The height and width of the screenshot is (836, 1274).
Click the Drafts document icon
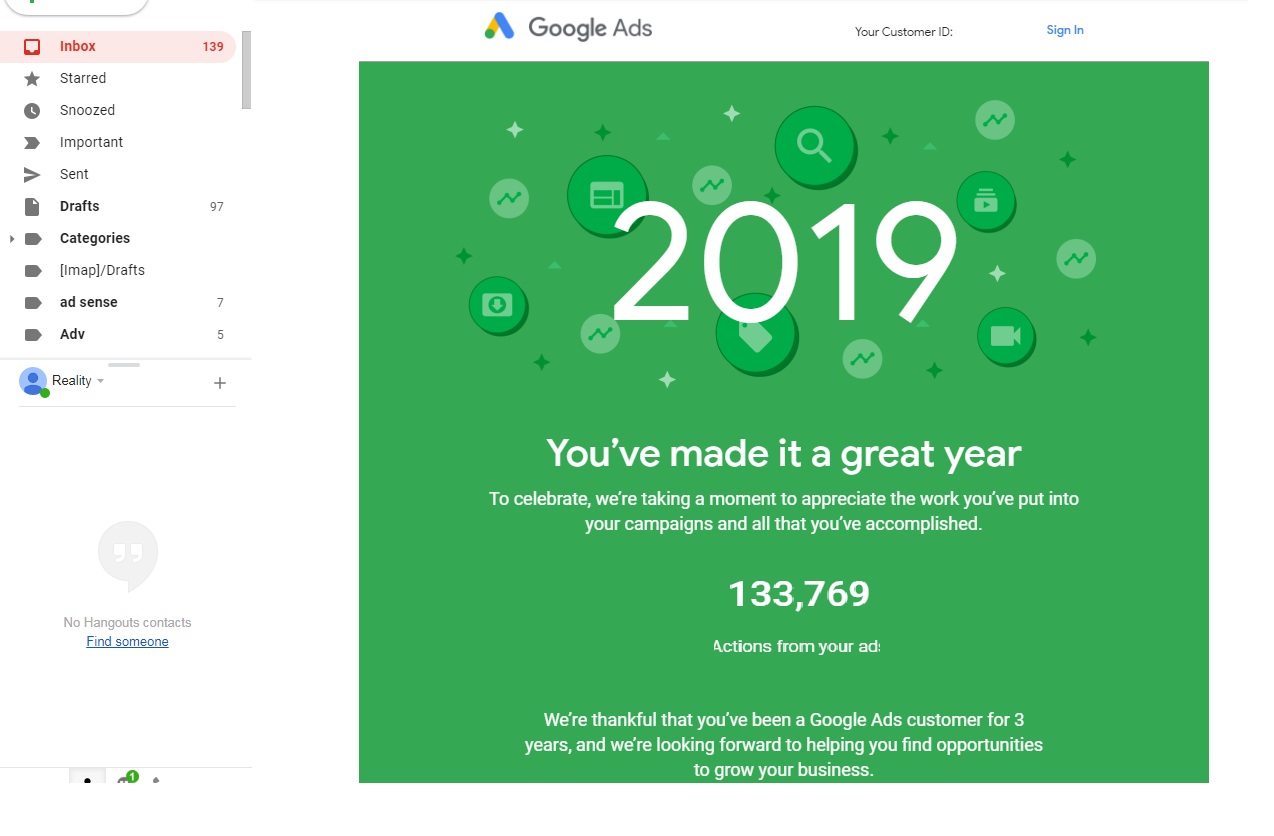32,206
